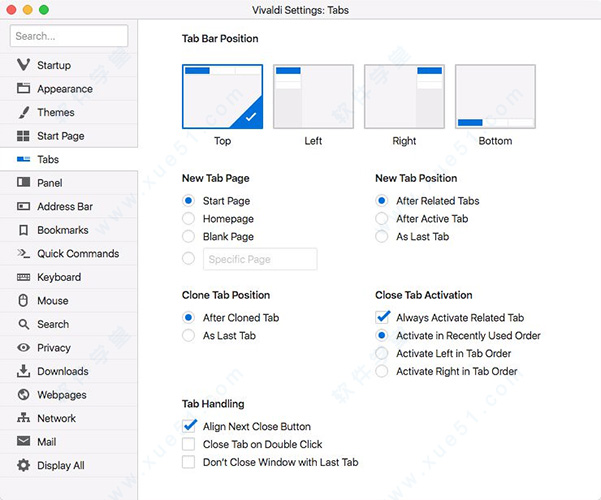The image size is (601, 500).
Task: Choose the Left tab bar position thumbnail
Action: (x=313, y=96)
